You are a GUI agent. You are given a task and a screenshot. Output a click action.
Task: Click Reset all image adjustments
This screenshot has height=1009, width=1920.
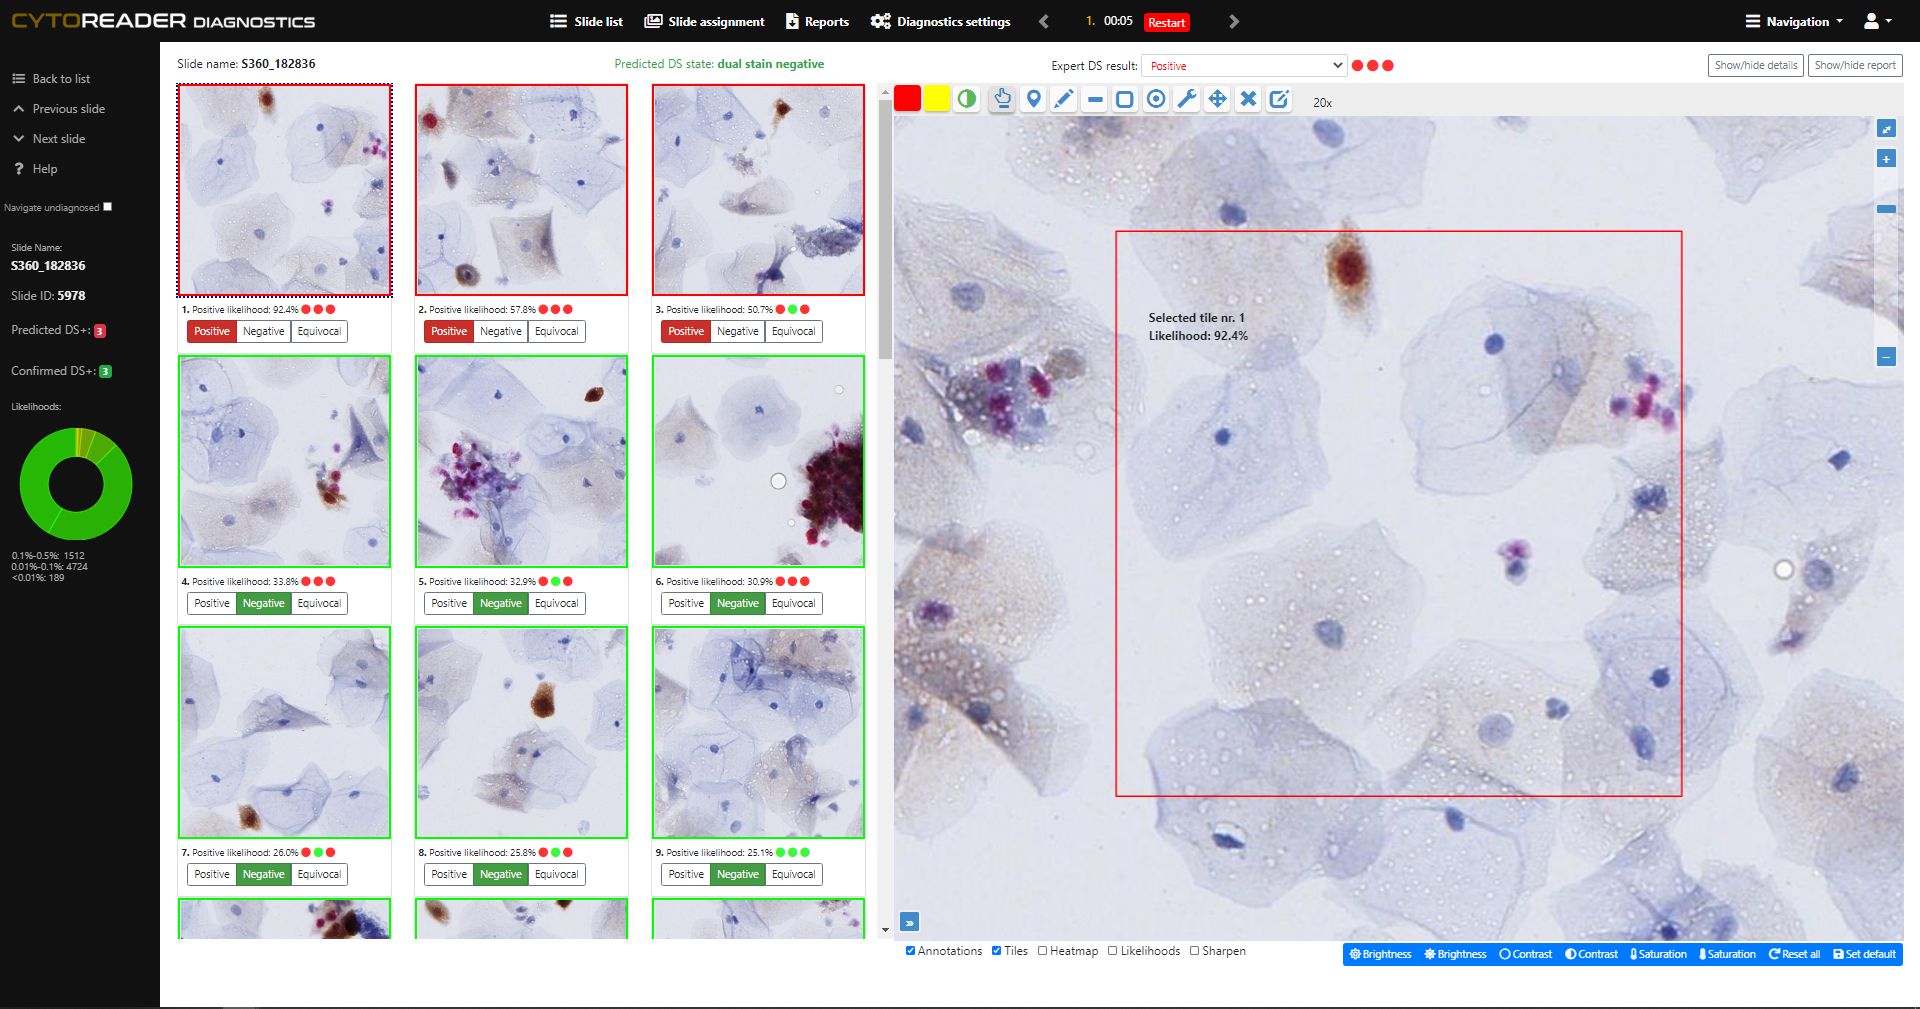pos(1795,954)
